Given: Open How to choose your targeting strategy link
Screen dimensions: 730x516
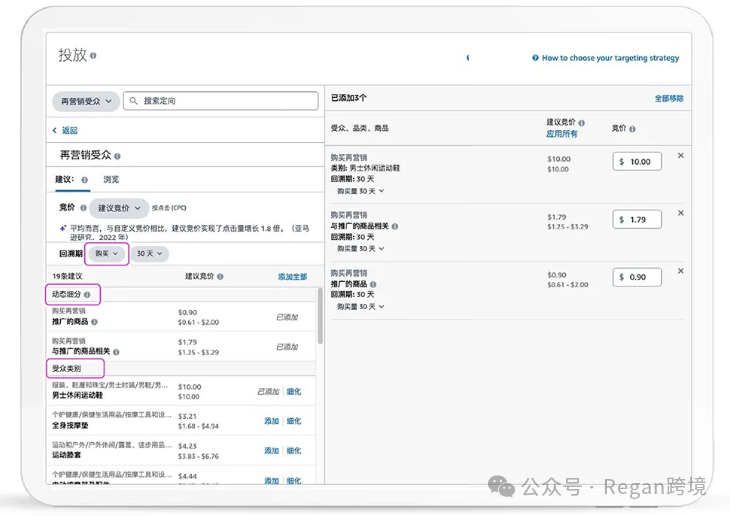Looking at the screenshot, I should click(610, 58).
